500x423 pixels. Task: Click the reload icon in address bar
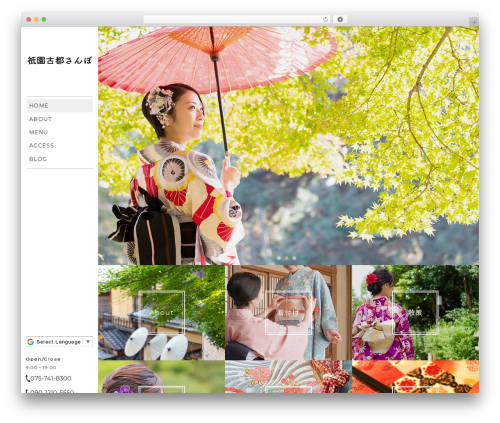pos(325,19)
